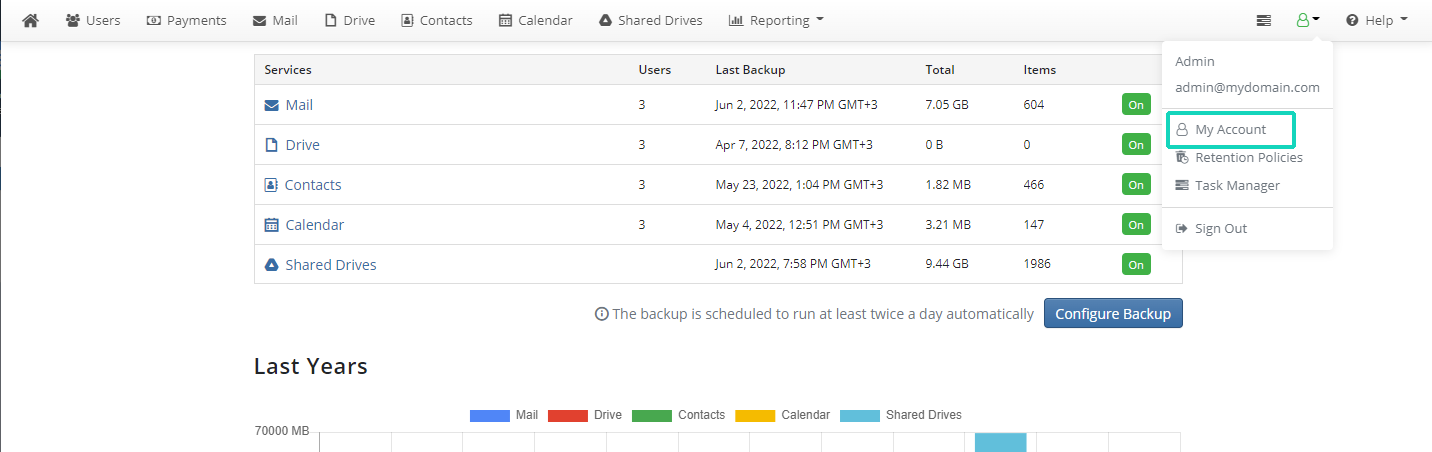Click the Home icon in navbar
This screenshot has height=452, width=1432.
[x=30, y=20]
